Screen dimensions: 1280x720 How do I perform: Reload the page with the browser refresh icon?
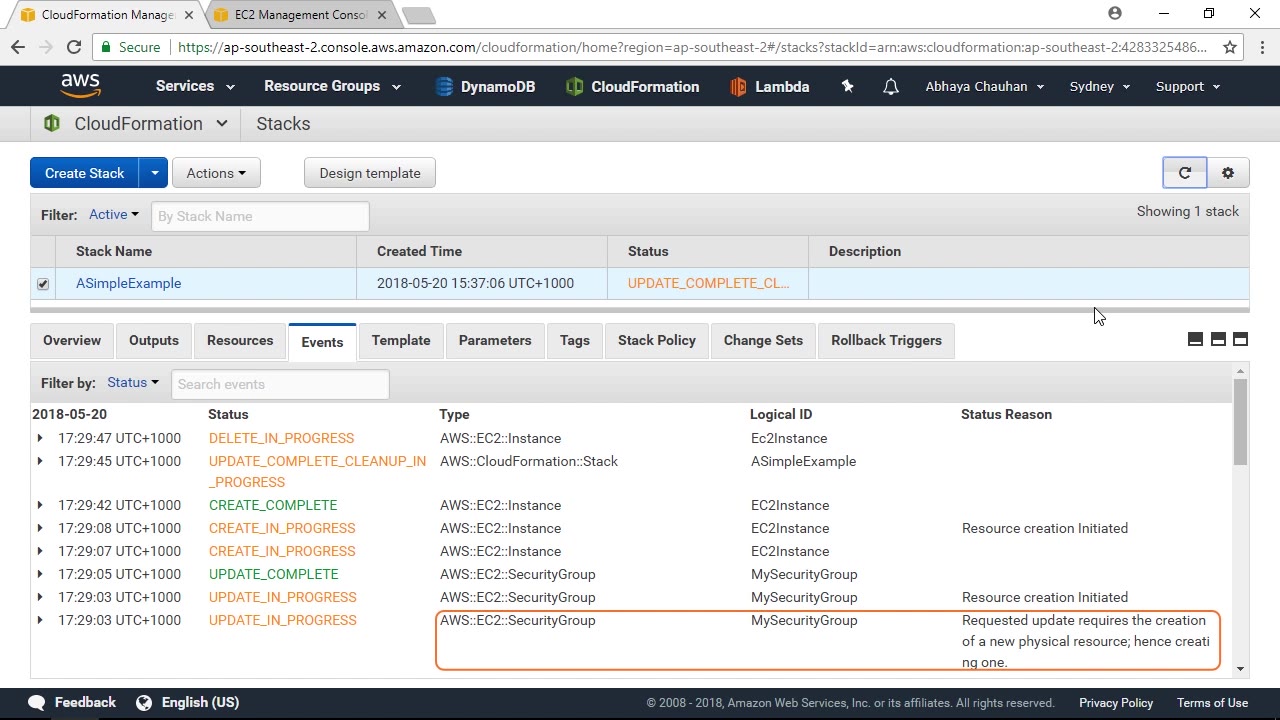tap(73, 47)
